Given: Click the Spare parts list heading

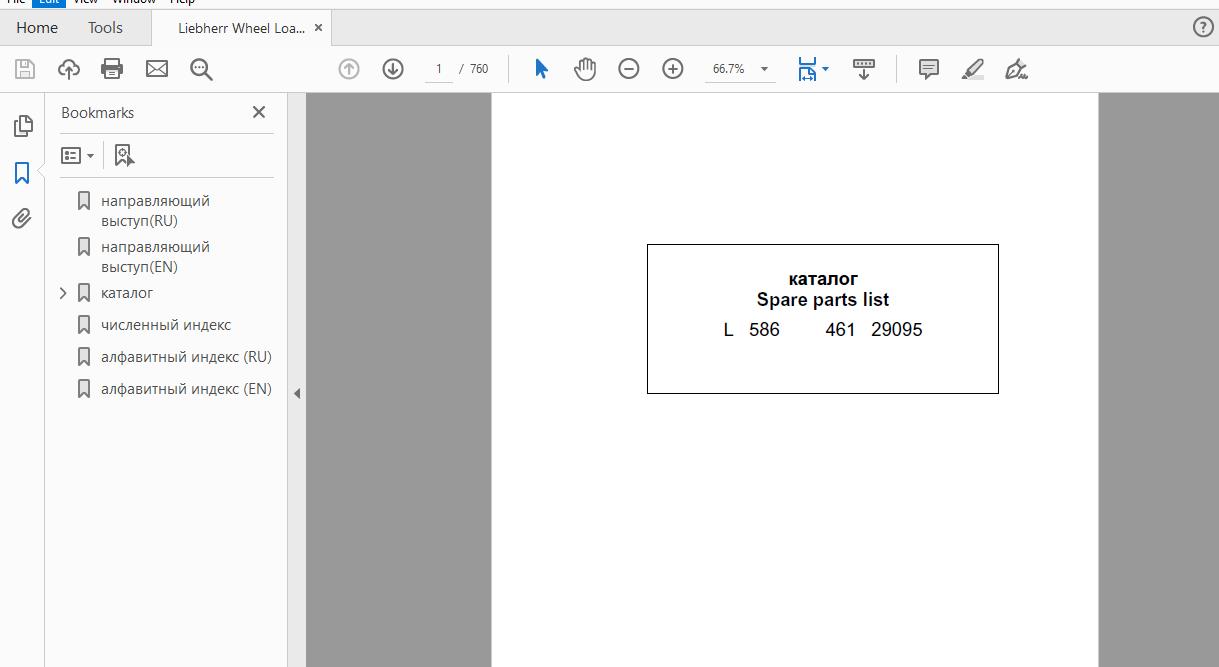Looking at the screenshot, I should coord(823,300).
